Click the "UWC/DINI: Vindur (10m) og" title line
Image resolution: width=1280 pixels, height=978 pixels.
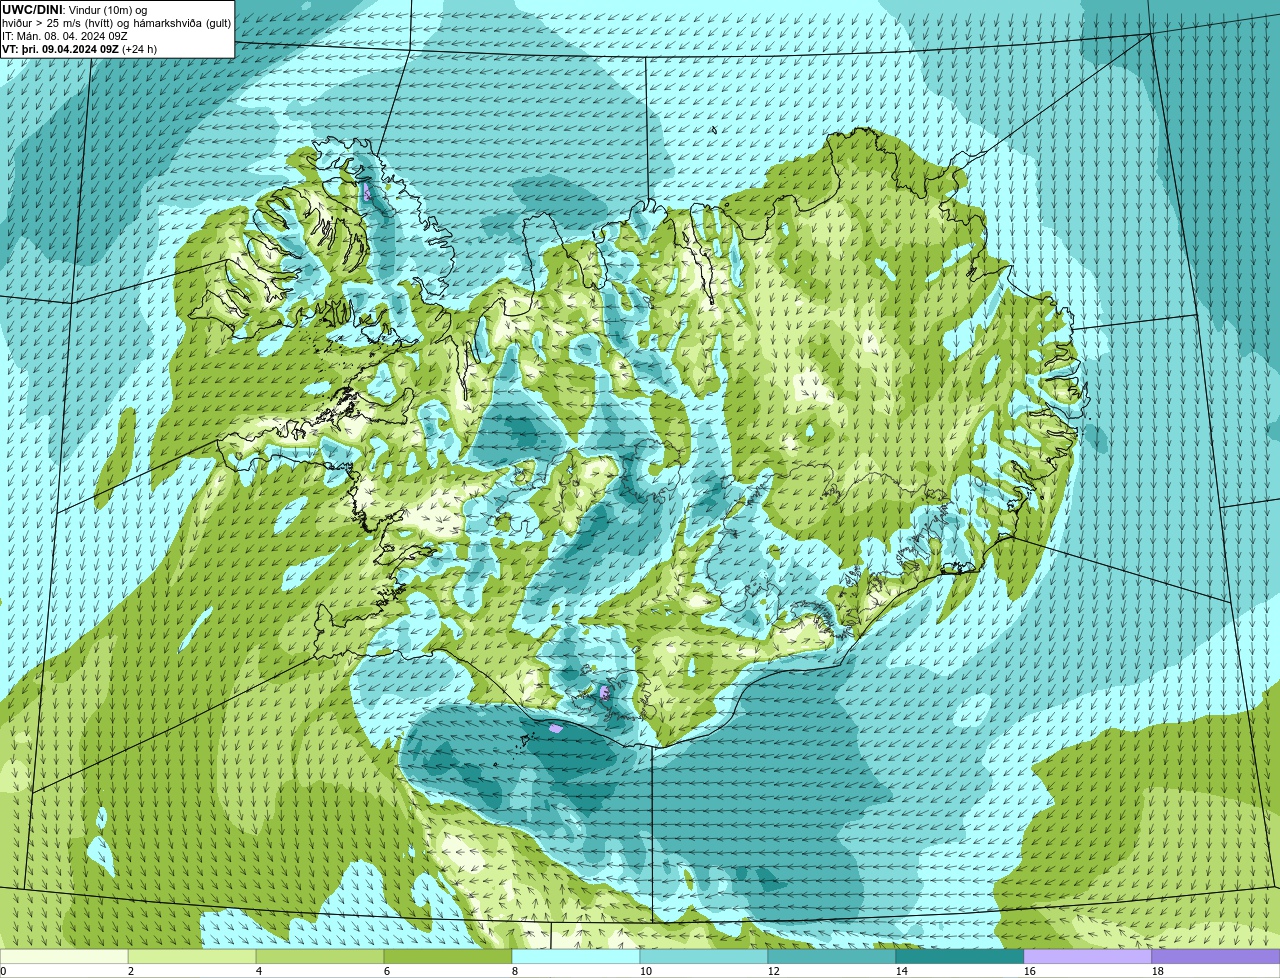pyautogui.click(x=75, y=10)
